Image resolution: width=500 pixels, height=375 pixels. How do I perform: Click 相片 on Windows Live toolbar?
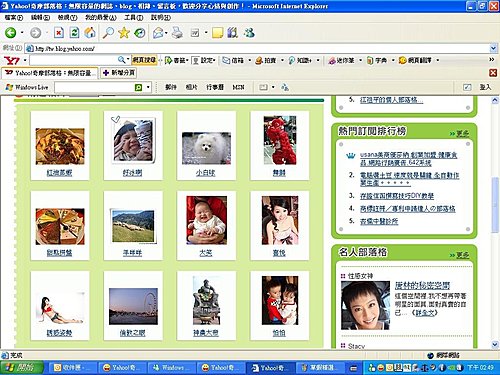pos(191,87)
